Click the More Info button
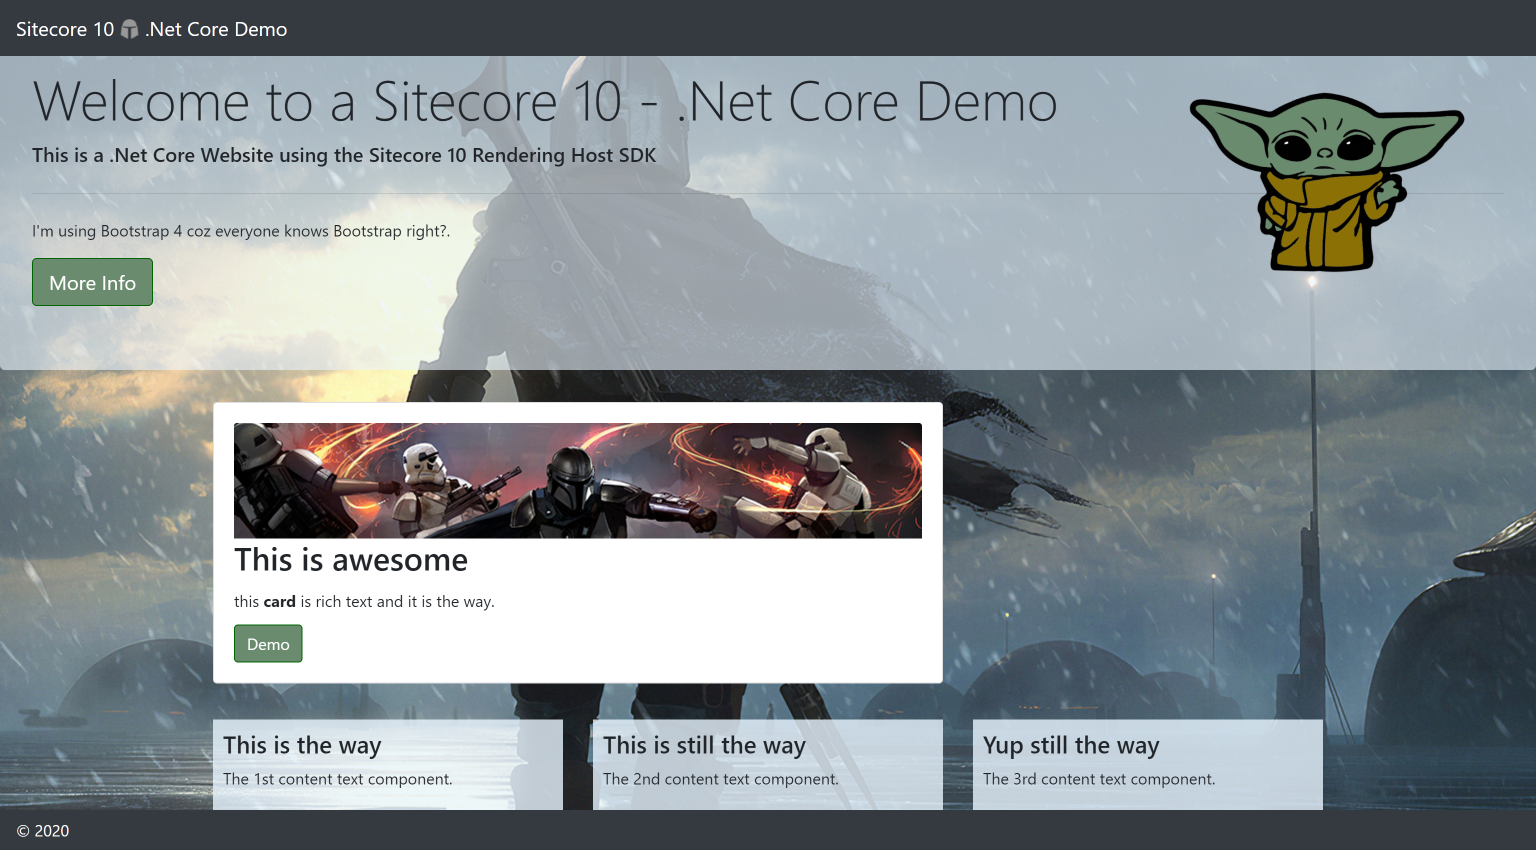 92,282
